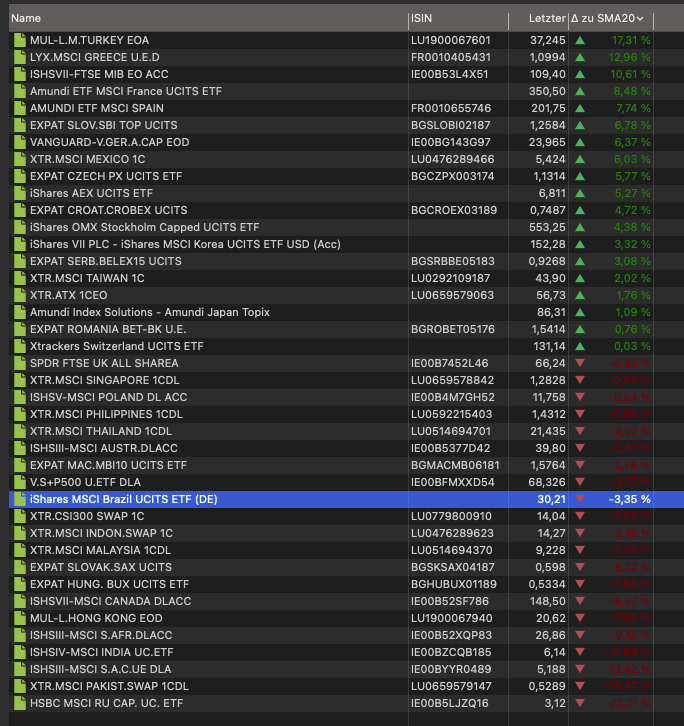This screenshot has height=726, width=684.
Task: Click ISIN FR0010405431 cell
Action: point(451,57)
